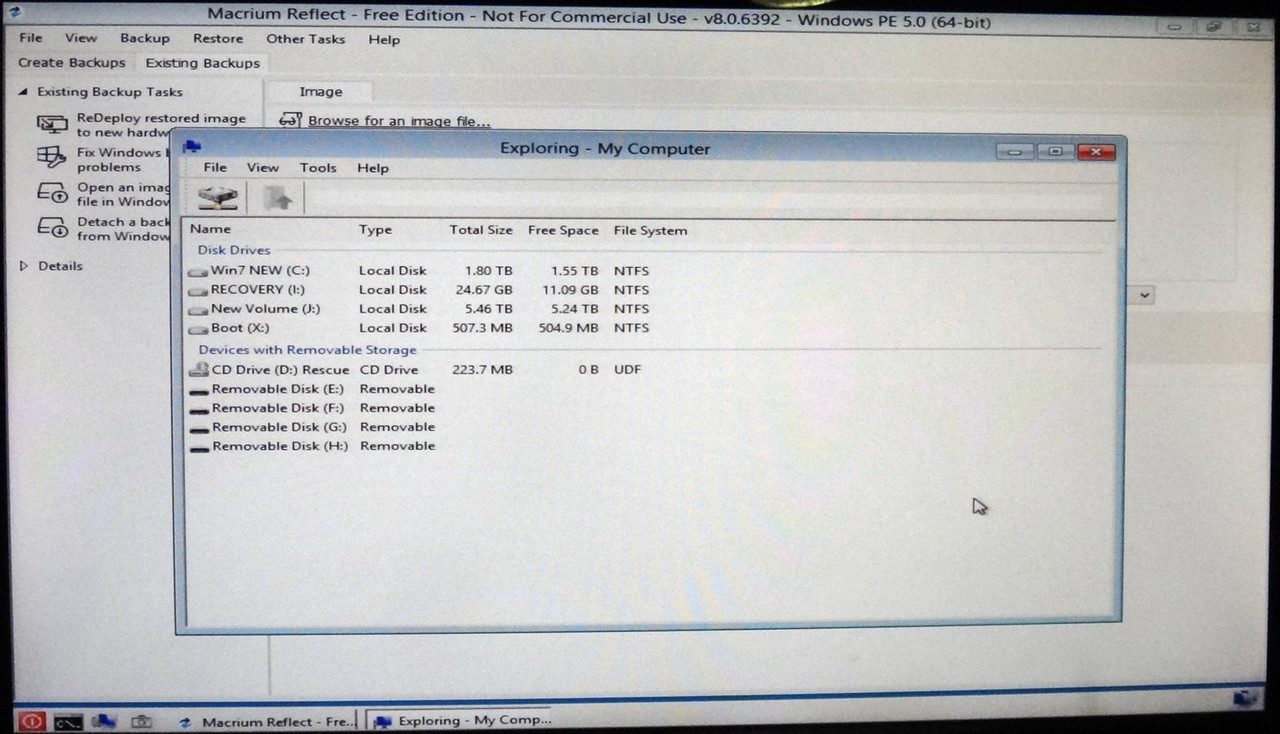Viewport: 1280px width, 734px height.
Task: Select the Image tab
Action: [321, 92]
